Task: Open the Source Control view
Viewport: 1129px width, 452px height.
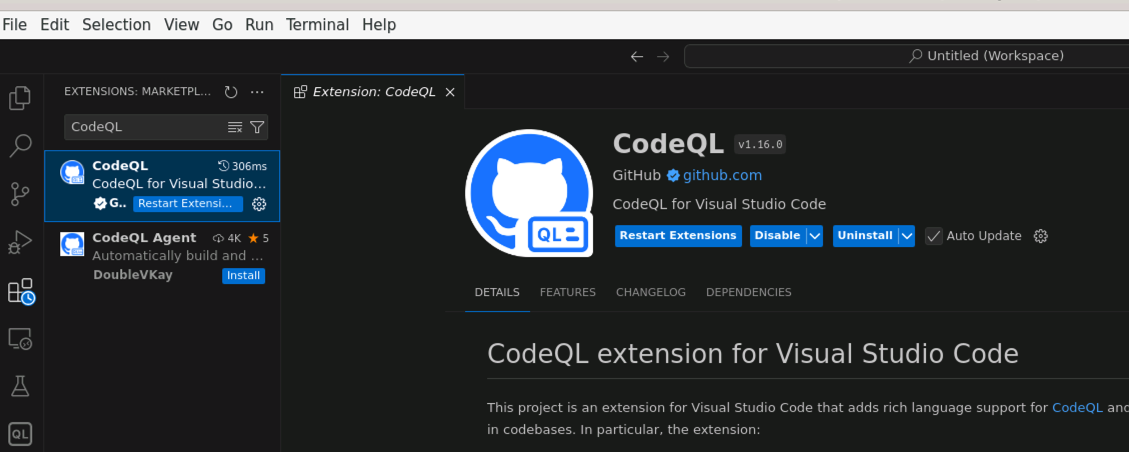Action: [20, 194]
